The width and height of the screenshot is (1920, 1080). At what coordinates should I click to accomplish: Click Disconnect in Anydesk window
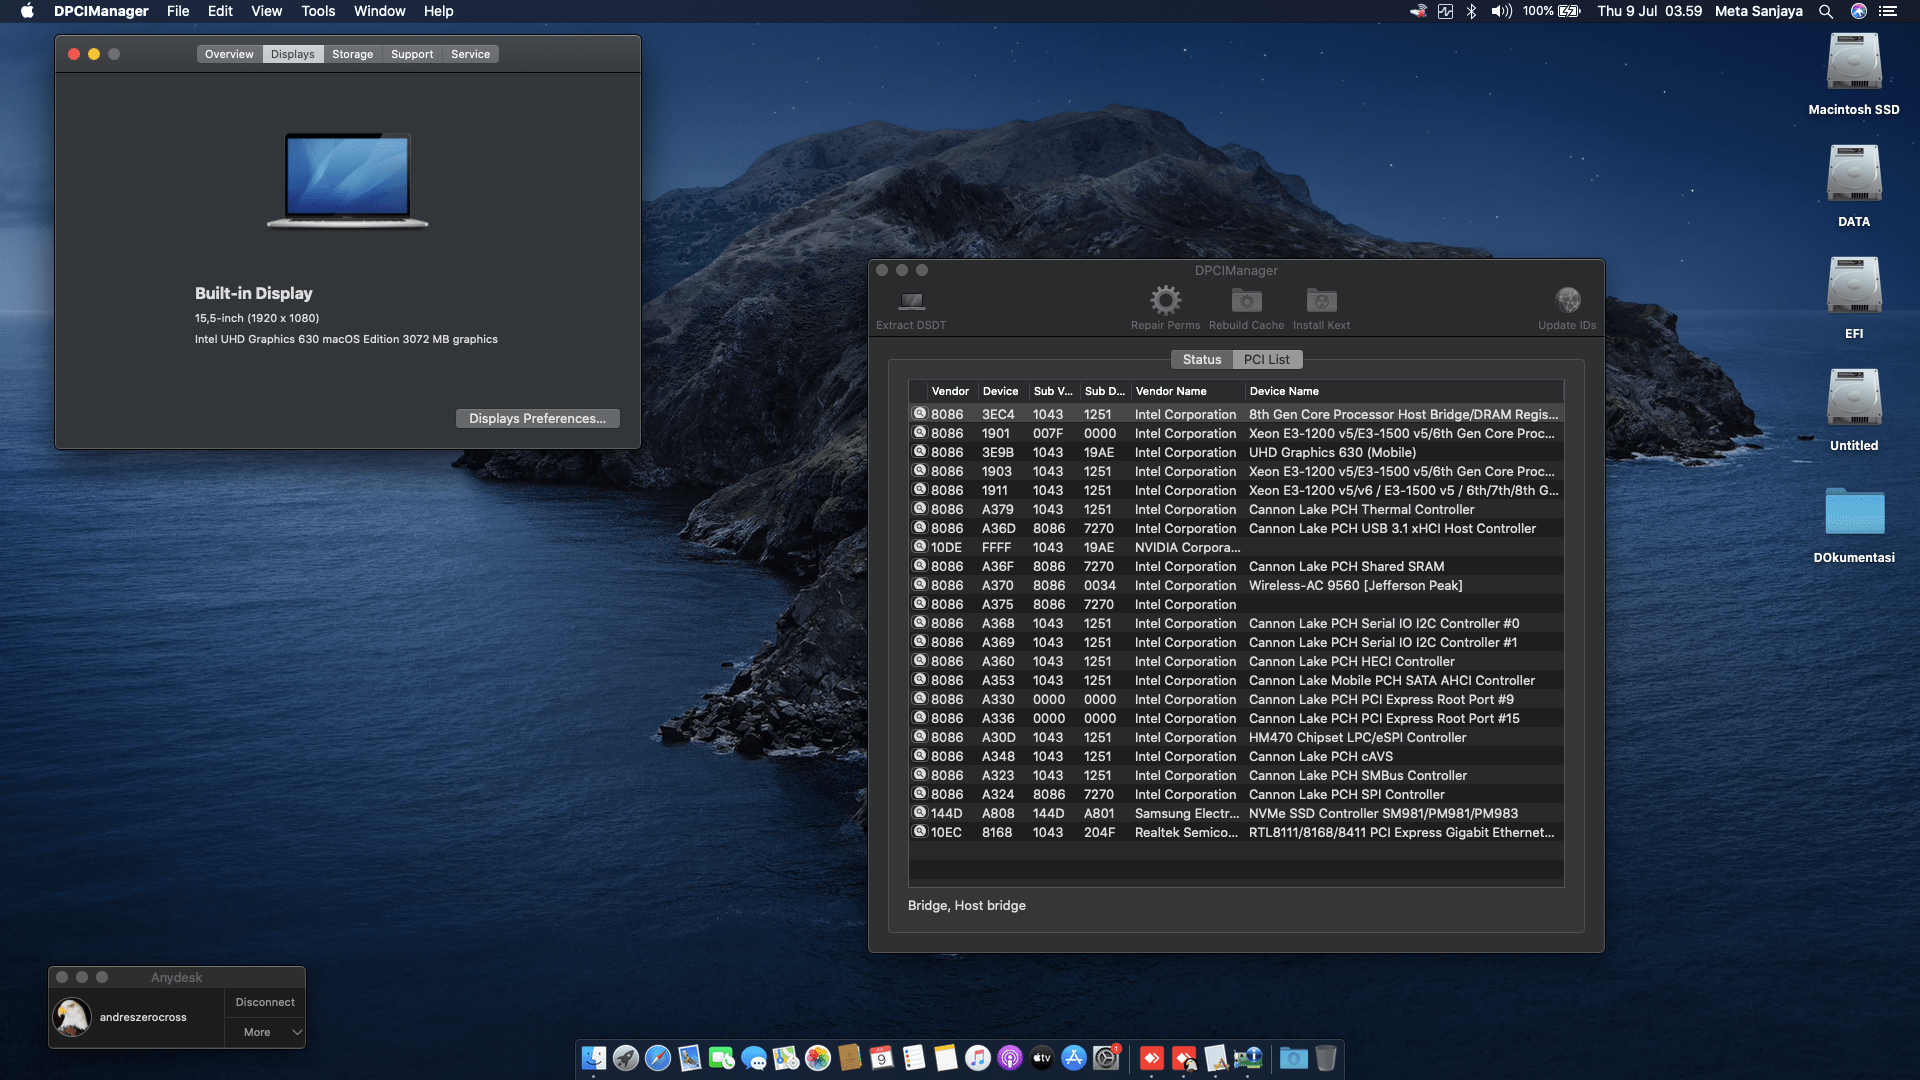tap(265, 1002)
